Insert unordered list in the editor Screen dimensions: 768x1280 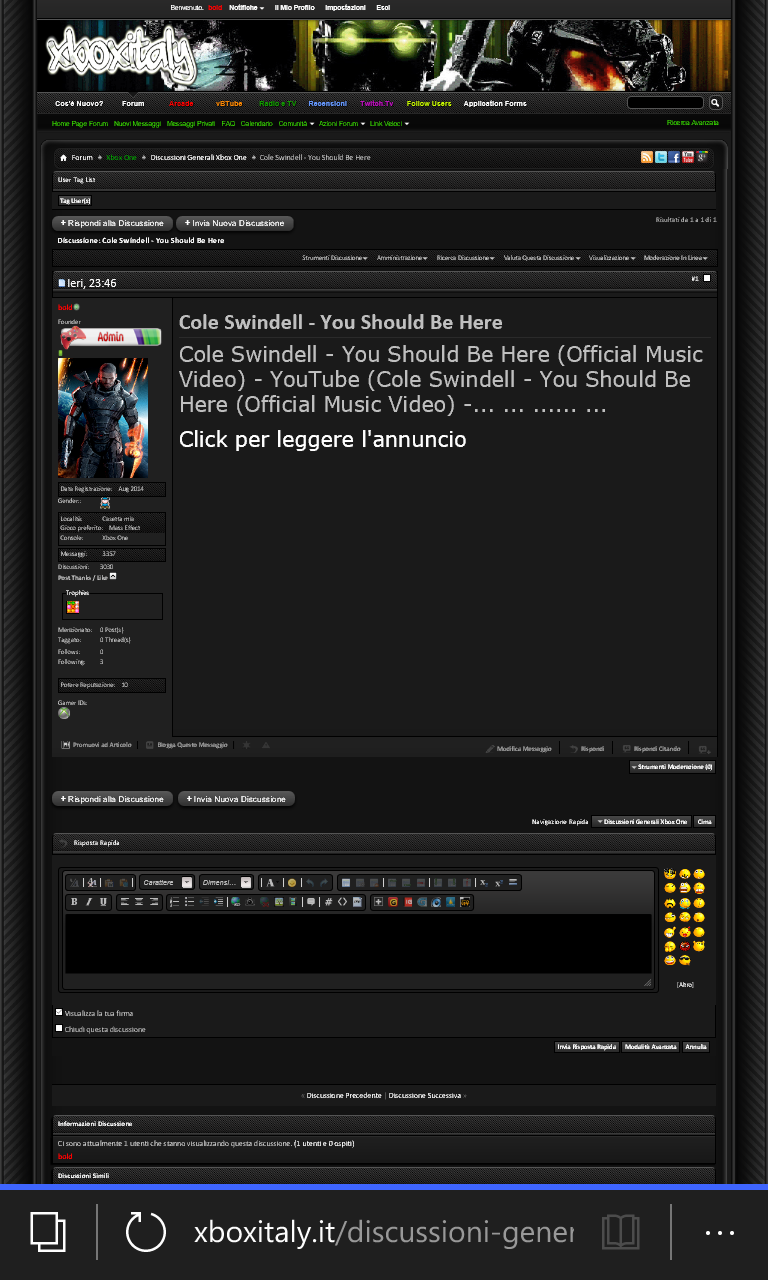coord(189,902)
